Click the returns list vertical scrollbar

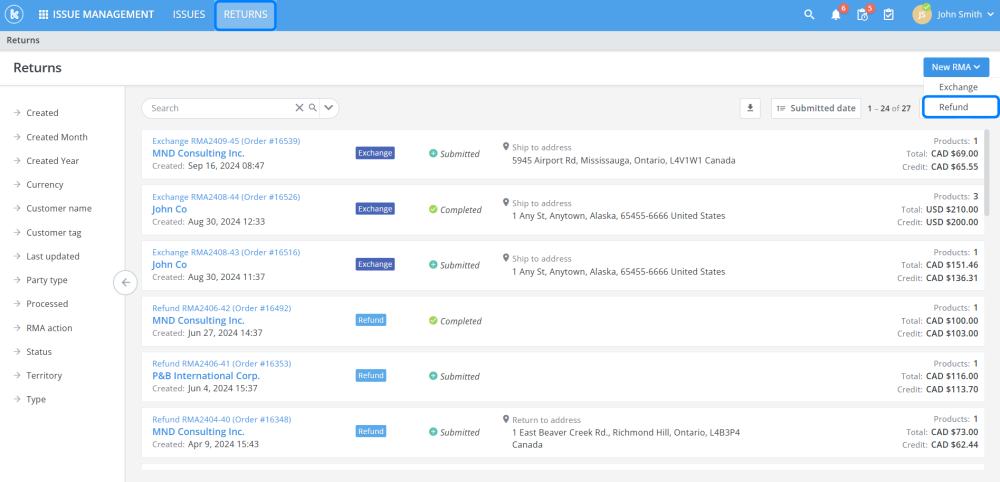988,173
